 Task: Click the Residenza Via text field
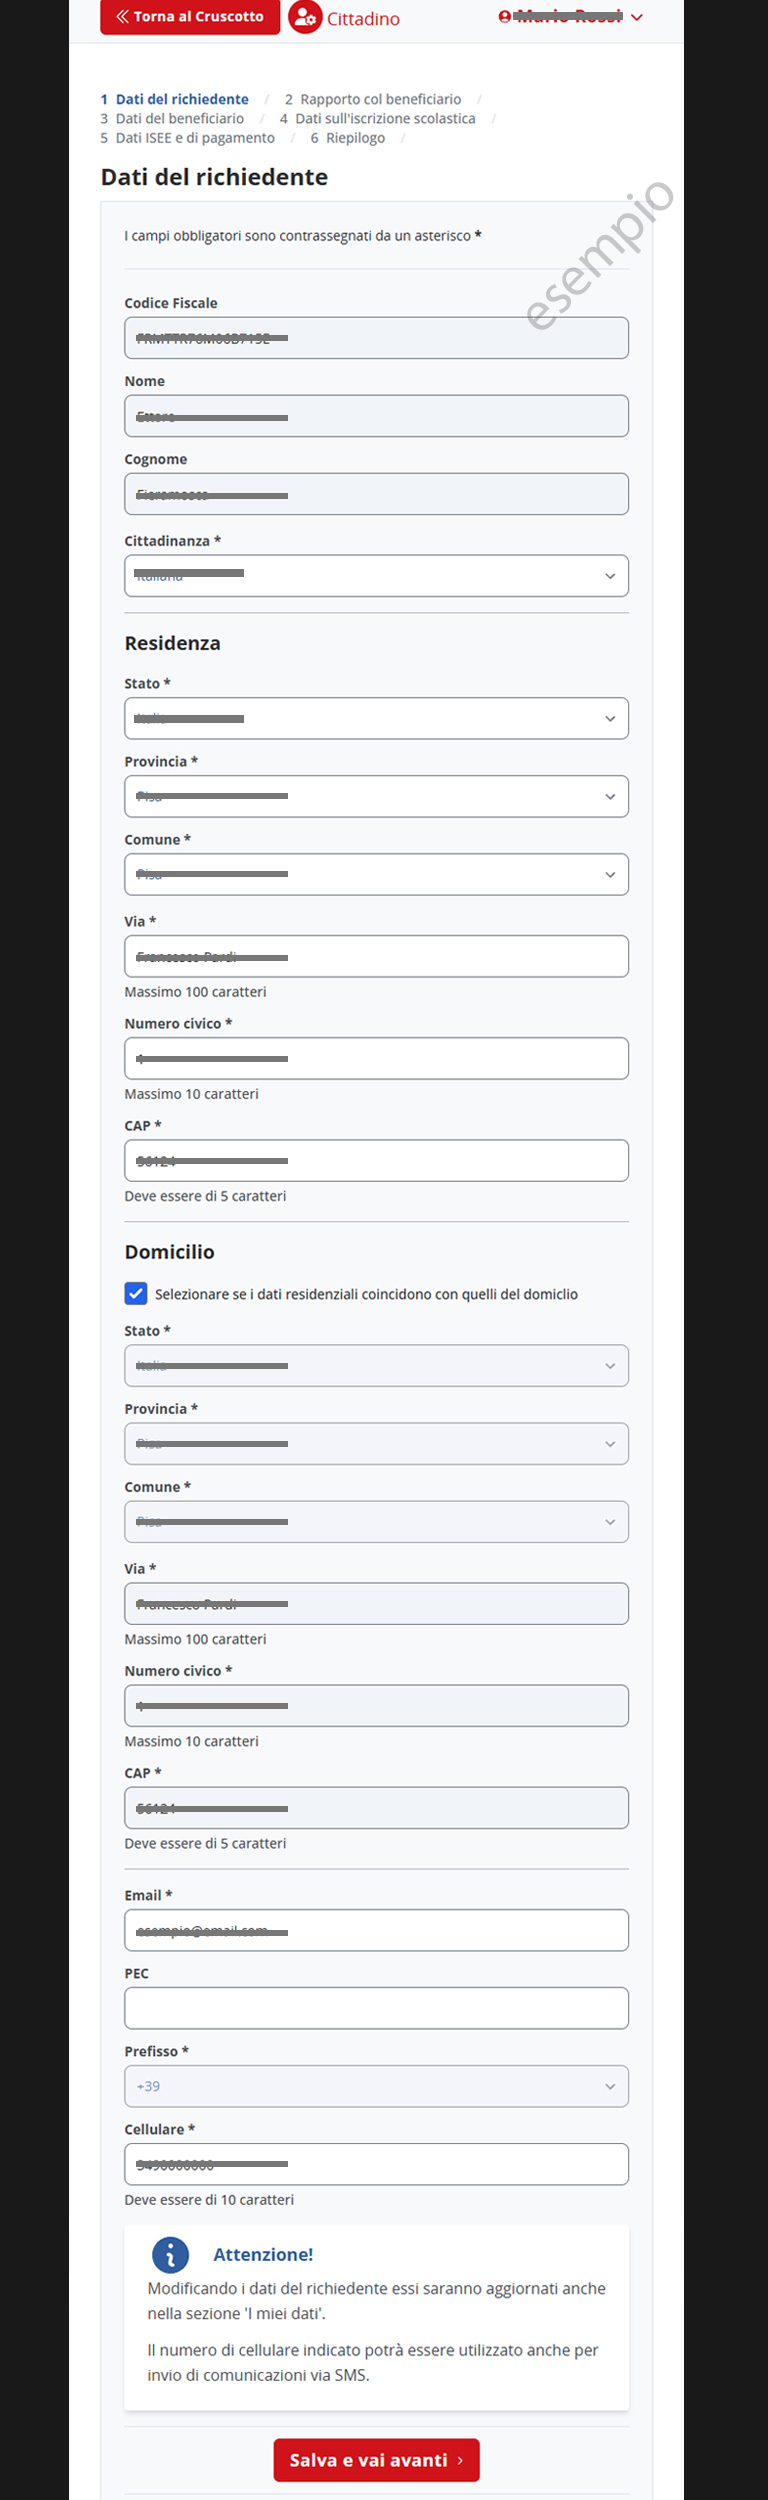(x=376, y=957)
